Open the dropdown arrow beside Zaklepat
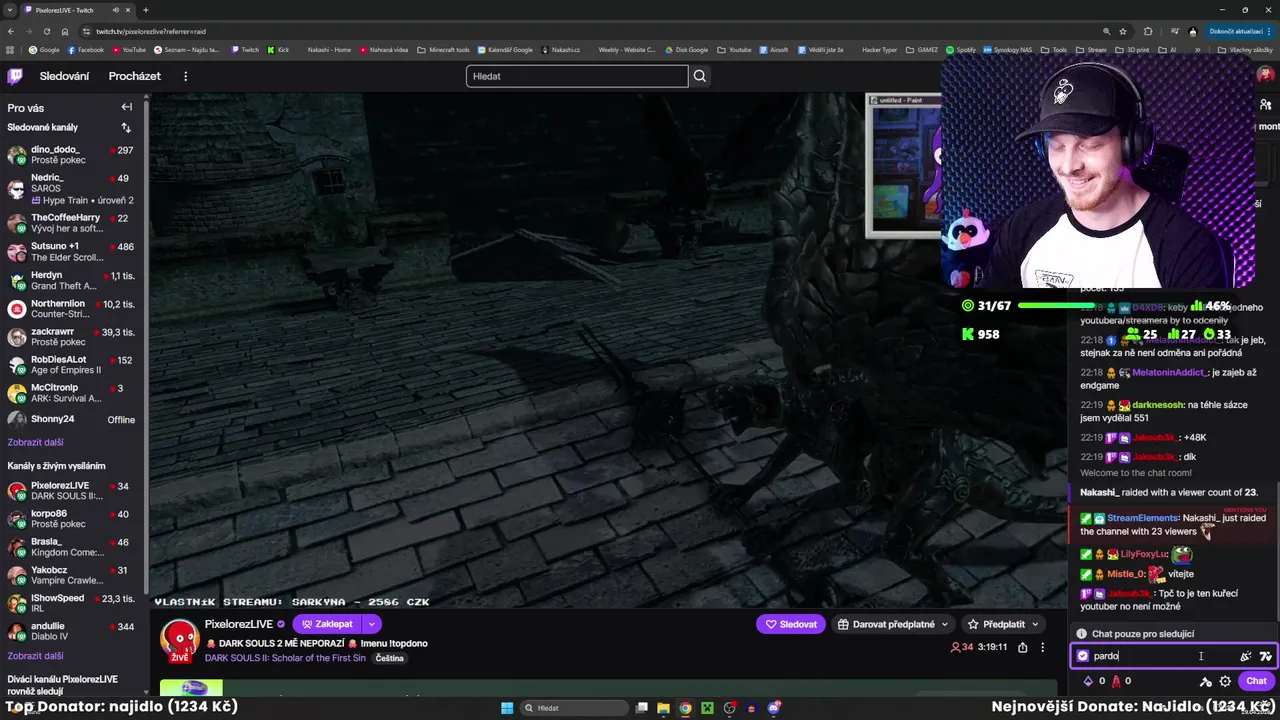 (371, 624)
